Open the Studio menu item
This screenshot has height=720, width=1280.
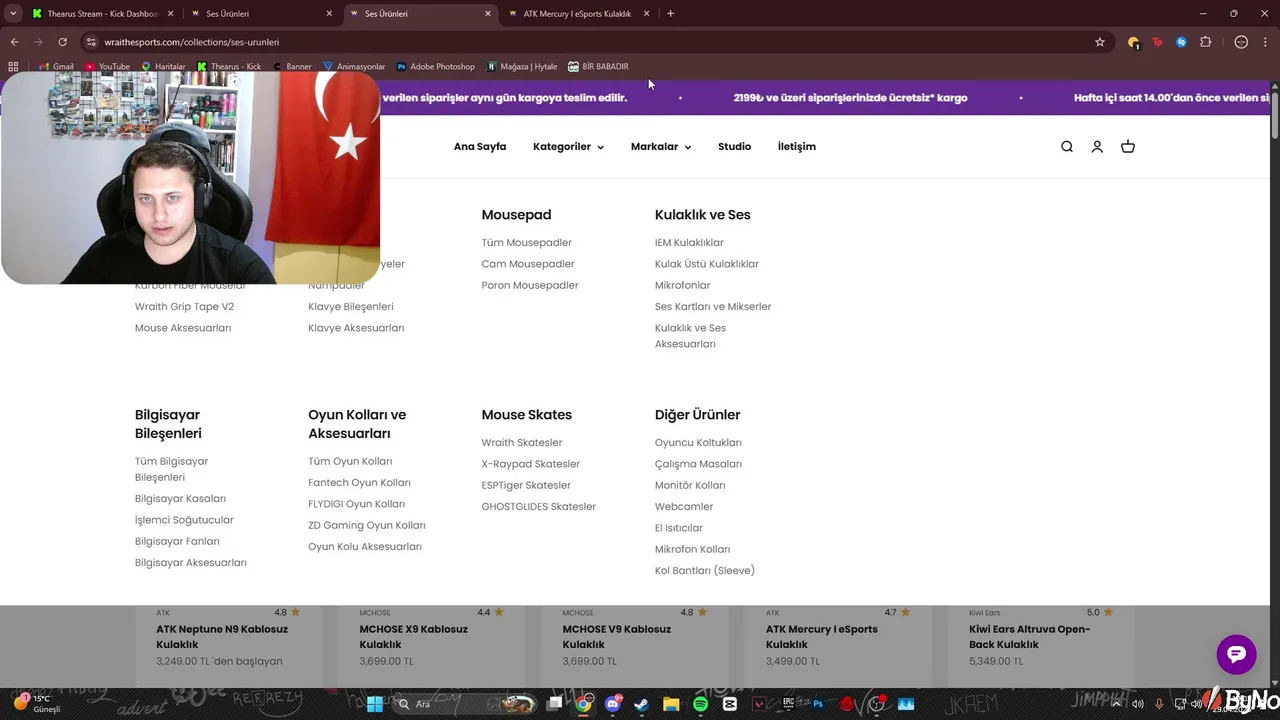click(734, 147)
